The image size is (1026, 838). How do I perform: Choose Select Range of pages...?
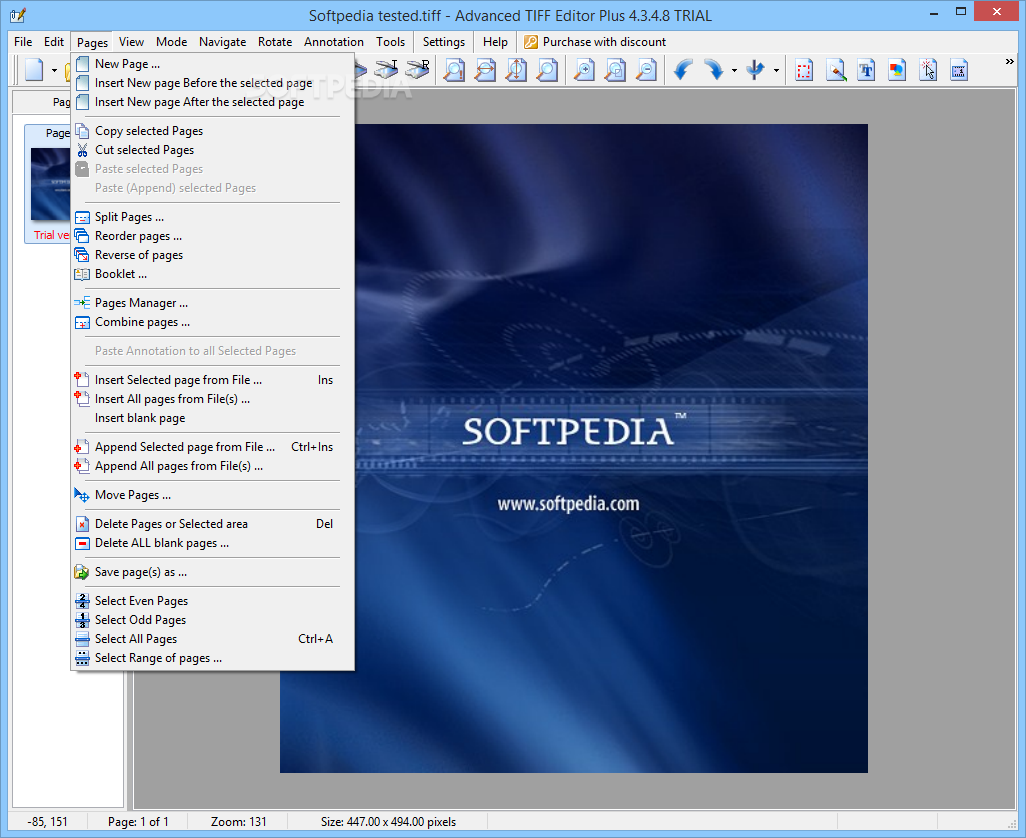(x=213, y=658)
